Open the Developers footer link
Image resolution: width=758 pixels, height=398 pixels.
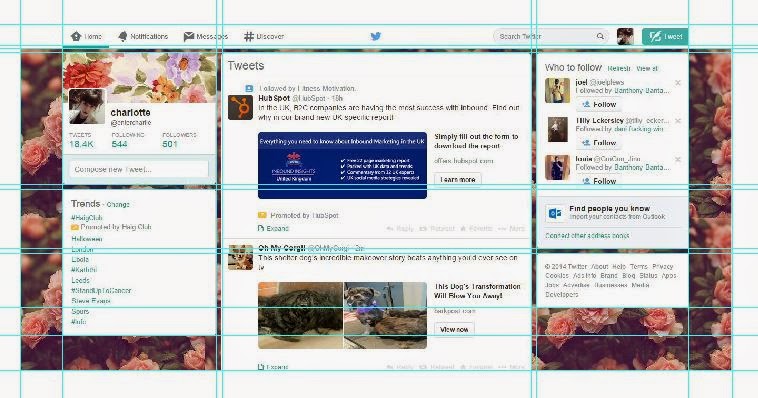pyautogui.click(x=562, y=295)
